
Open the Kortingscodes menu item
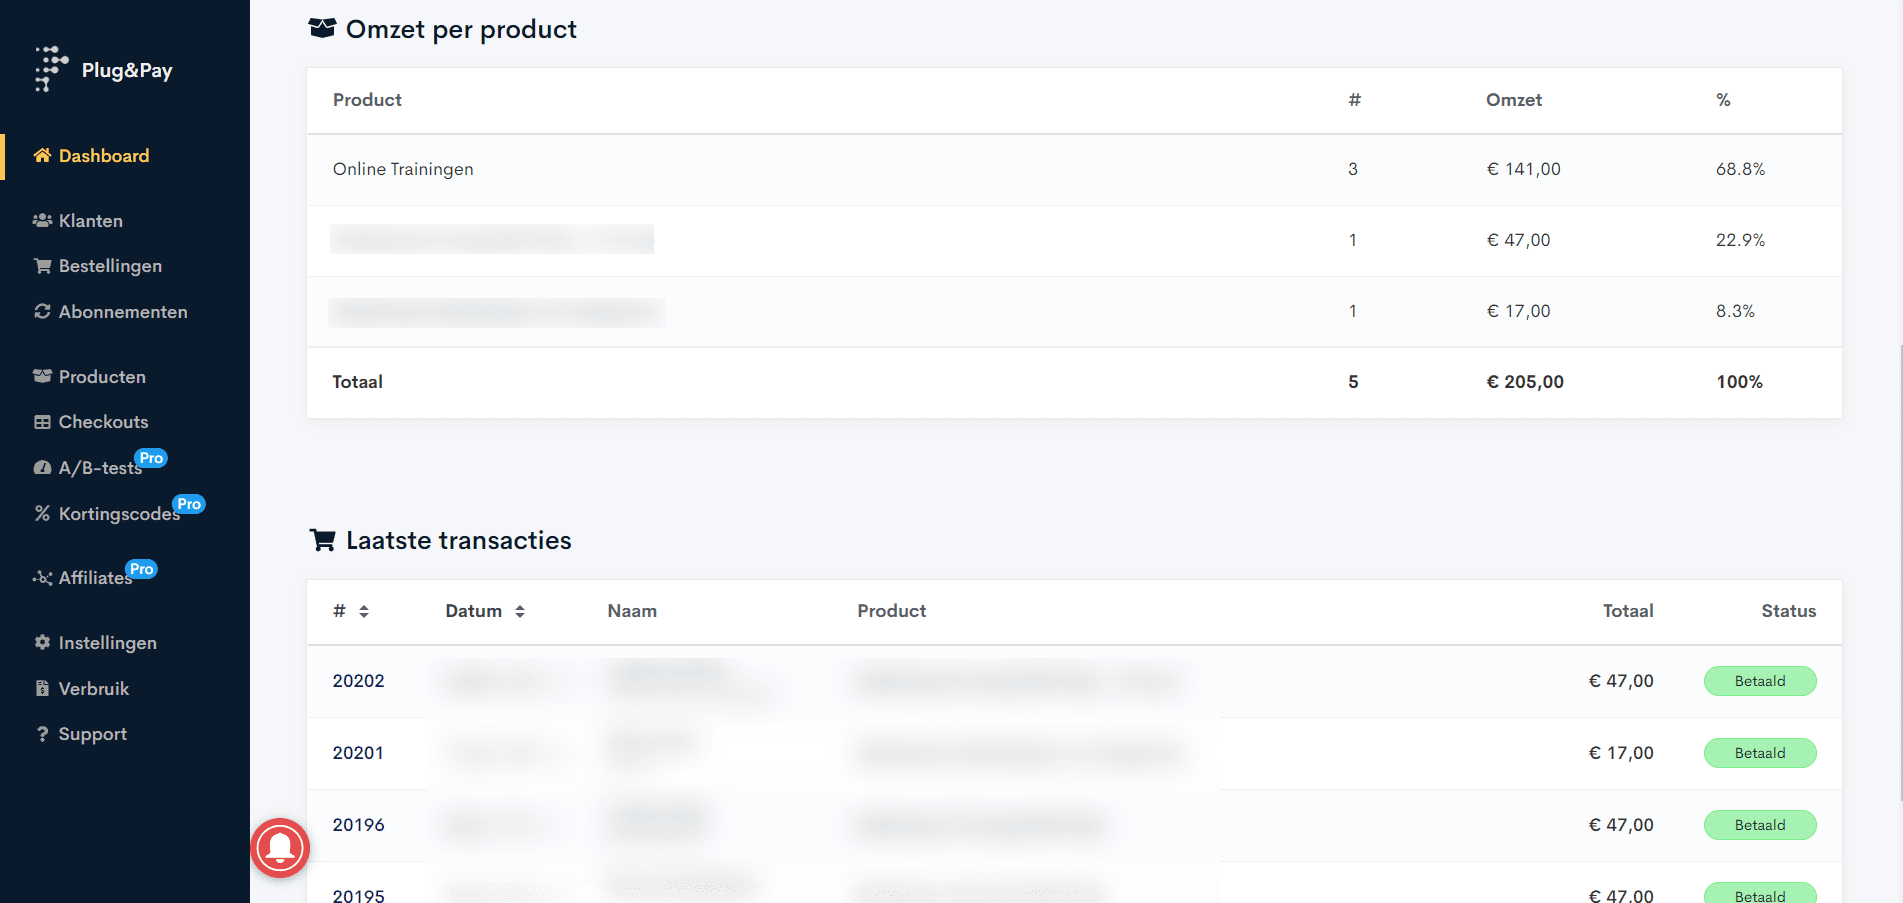tap(118, 514)
